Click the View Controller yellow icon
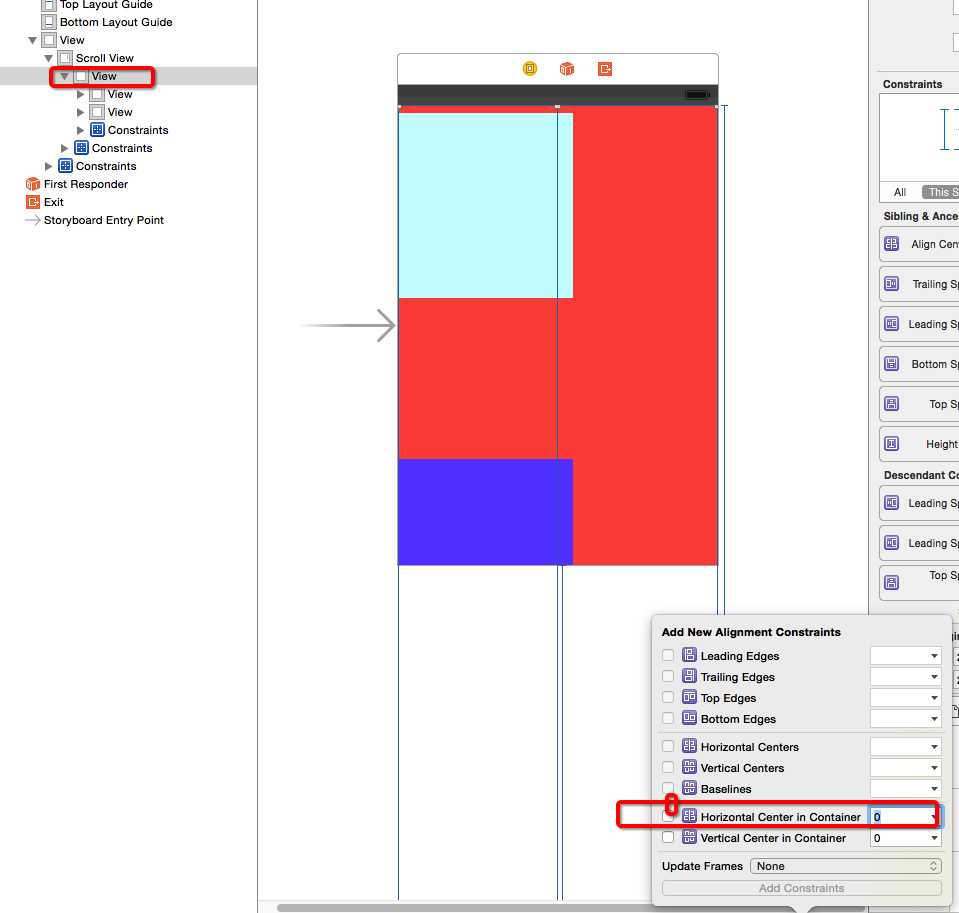Screen dimensions: 959x913 pyautogui.click(x=530, y=68)
